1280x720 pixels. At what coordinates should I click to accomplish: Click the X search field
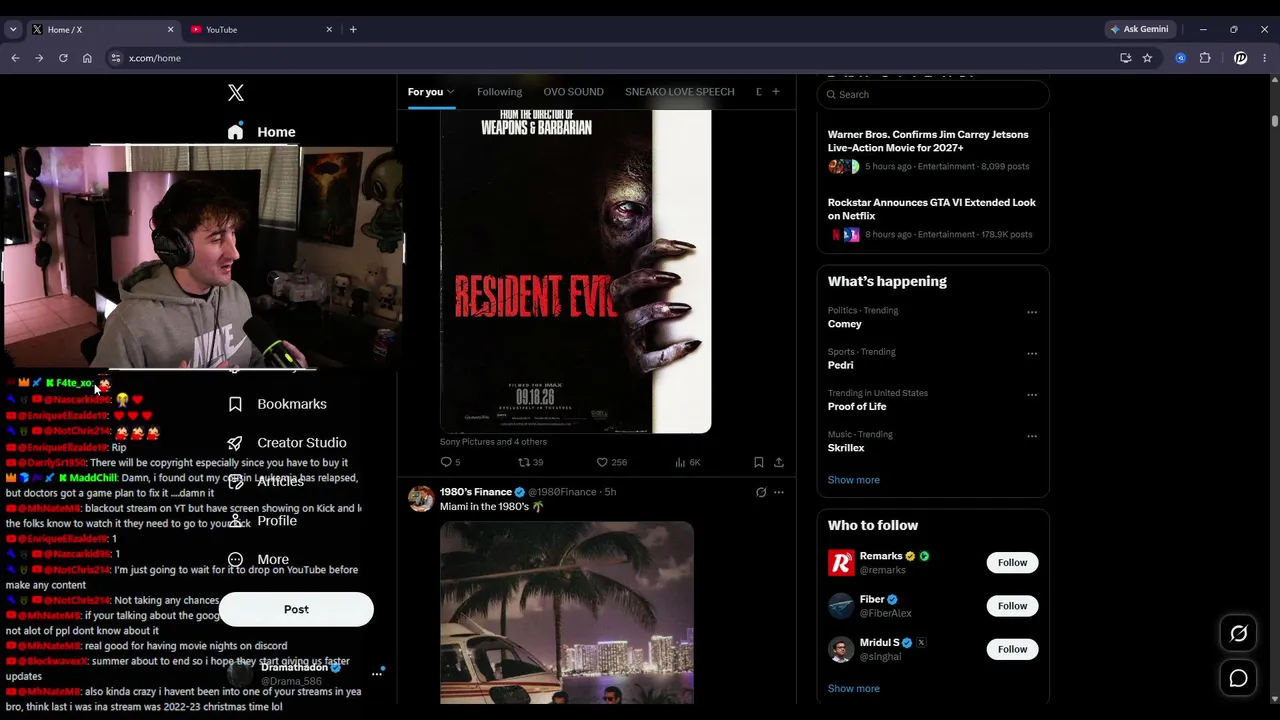pos(933,94)
